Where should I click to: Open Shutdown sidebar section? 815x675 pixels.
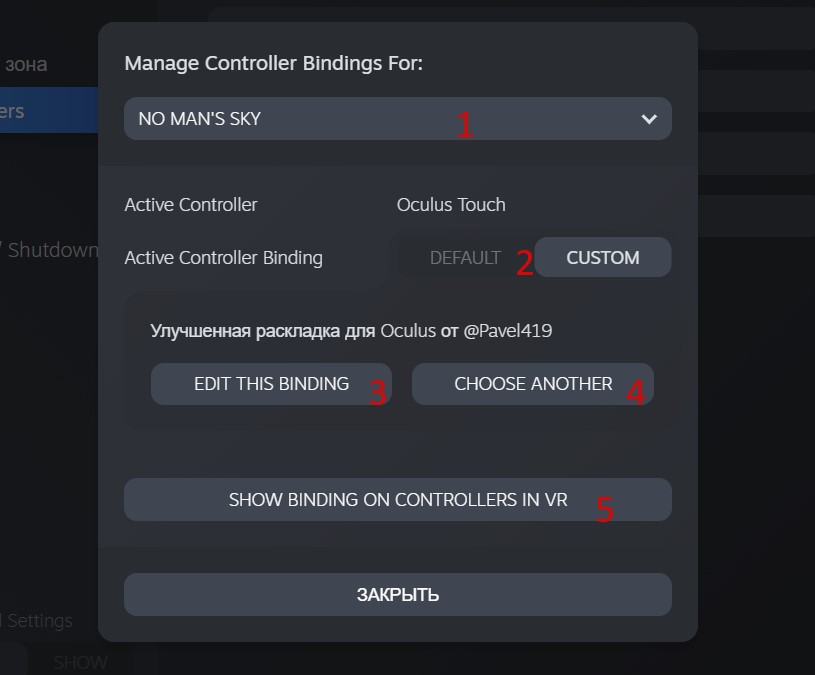pyautogui.click(x=52, y=250)
